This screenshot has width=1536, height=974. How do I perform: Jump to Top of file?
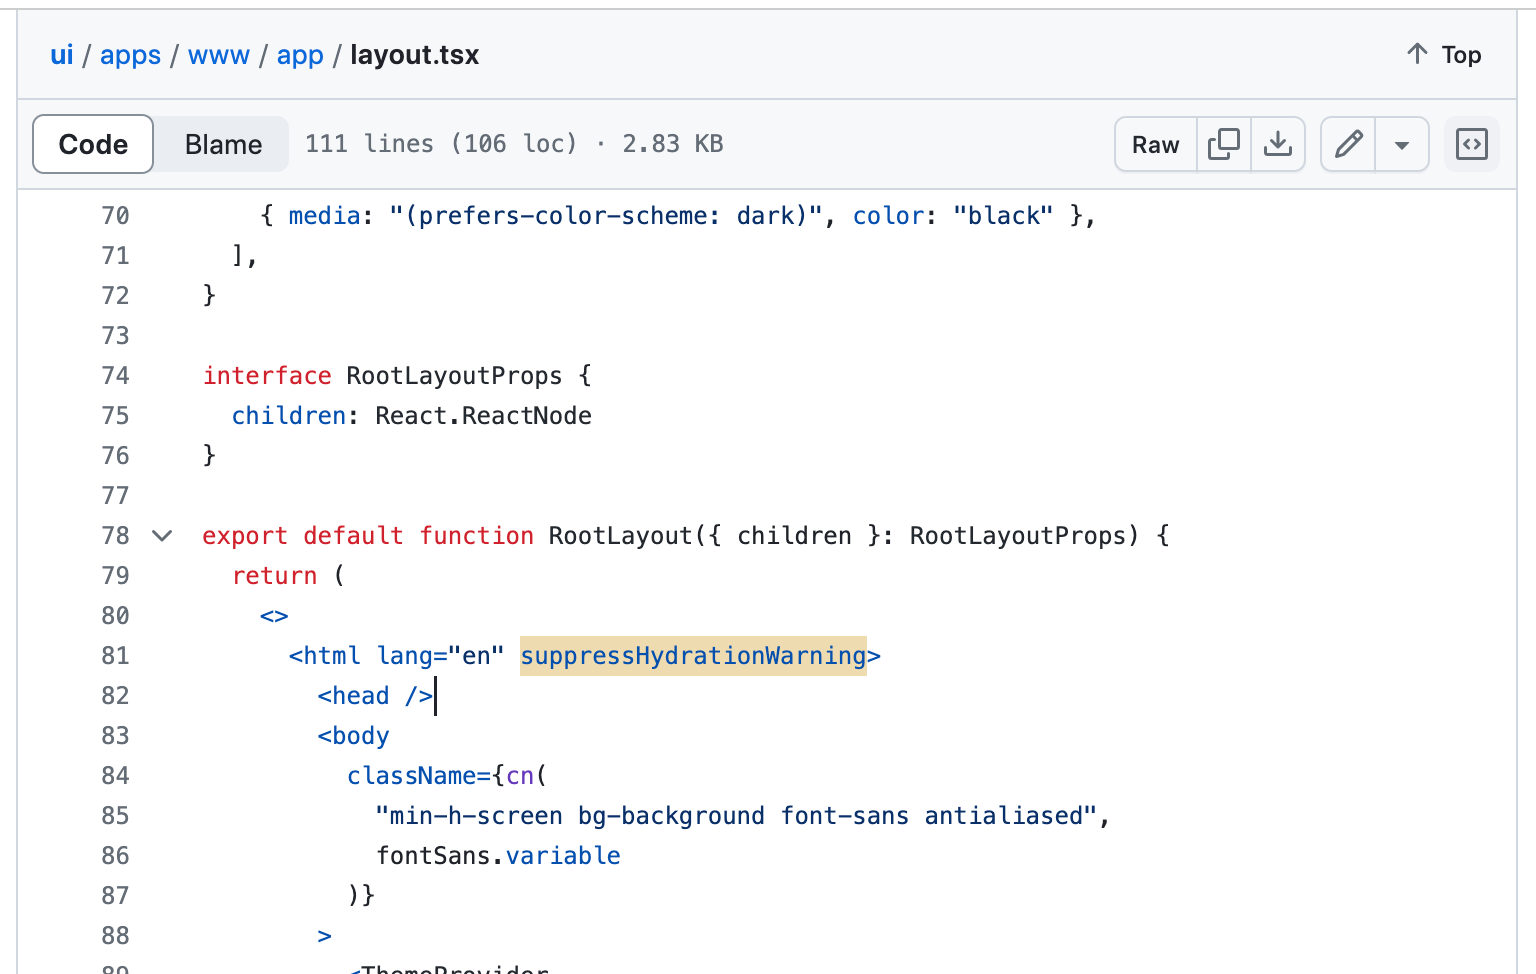(x=1444, y=55)
